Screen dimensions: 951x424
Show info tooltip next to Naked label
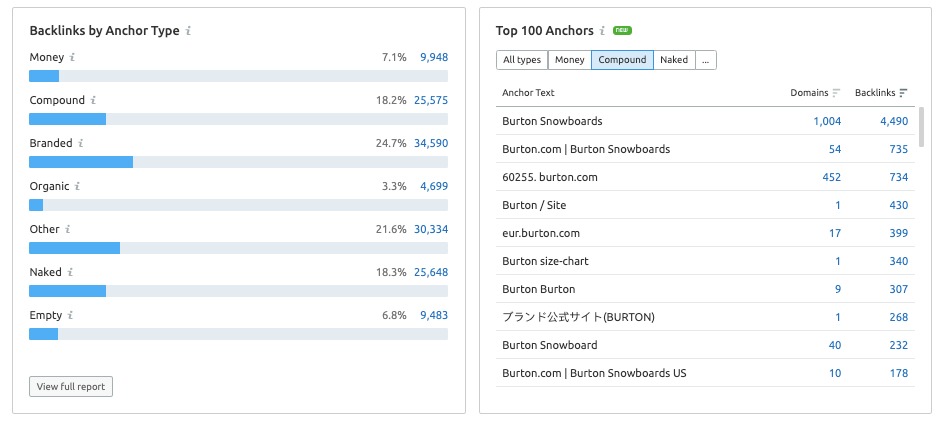pos(70,273)
